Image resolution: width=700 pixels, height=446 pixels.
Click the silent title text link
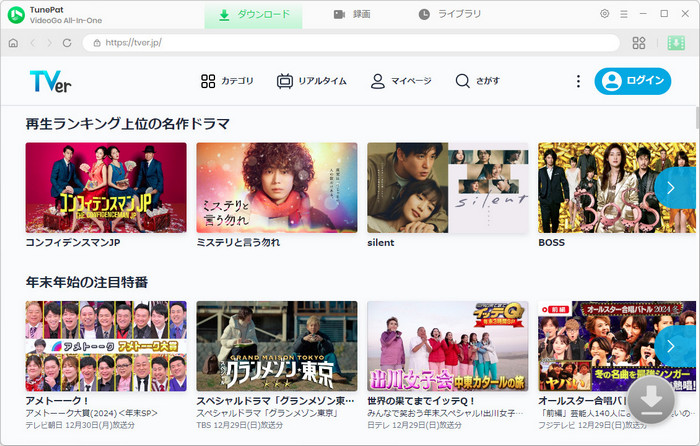(x=381, y=242)
